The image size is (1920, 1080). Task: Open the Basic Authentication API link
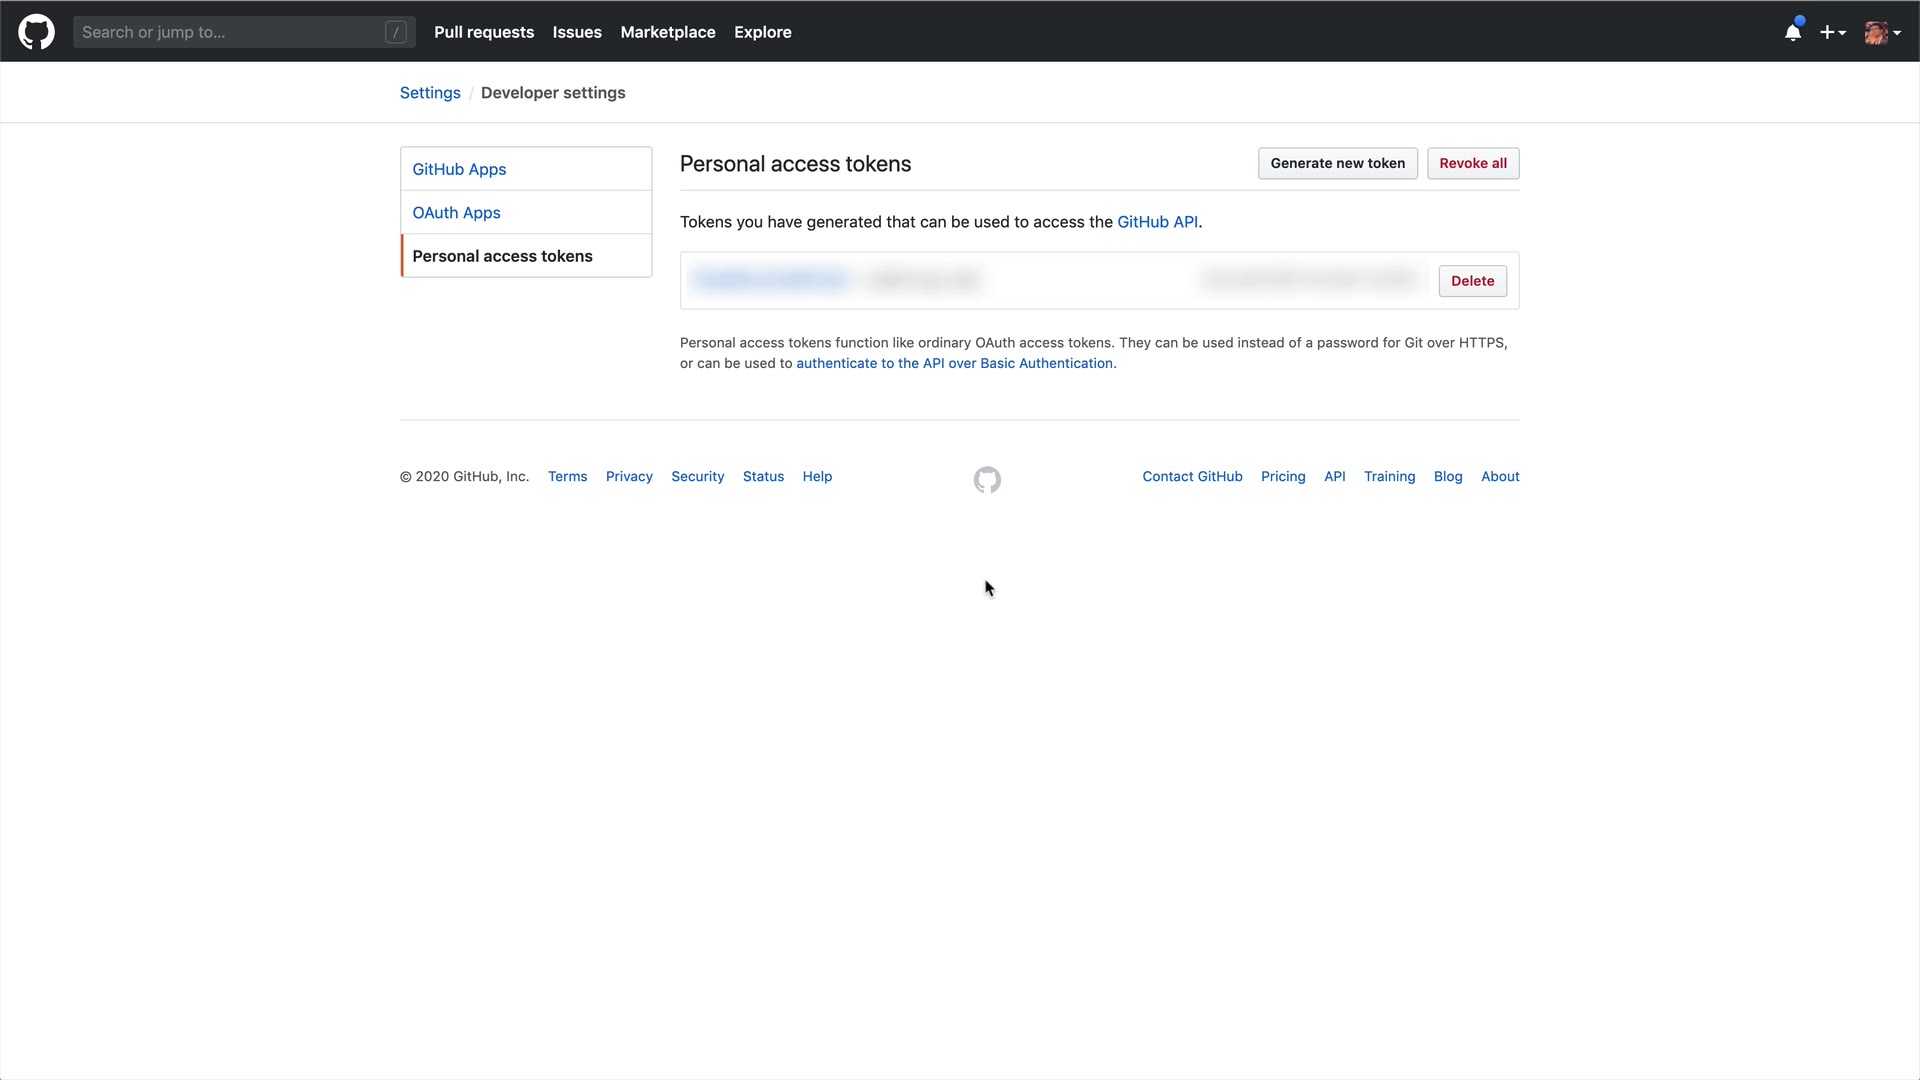click(955, 363)
